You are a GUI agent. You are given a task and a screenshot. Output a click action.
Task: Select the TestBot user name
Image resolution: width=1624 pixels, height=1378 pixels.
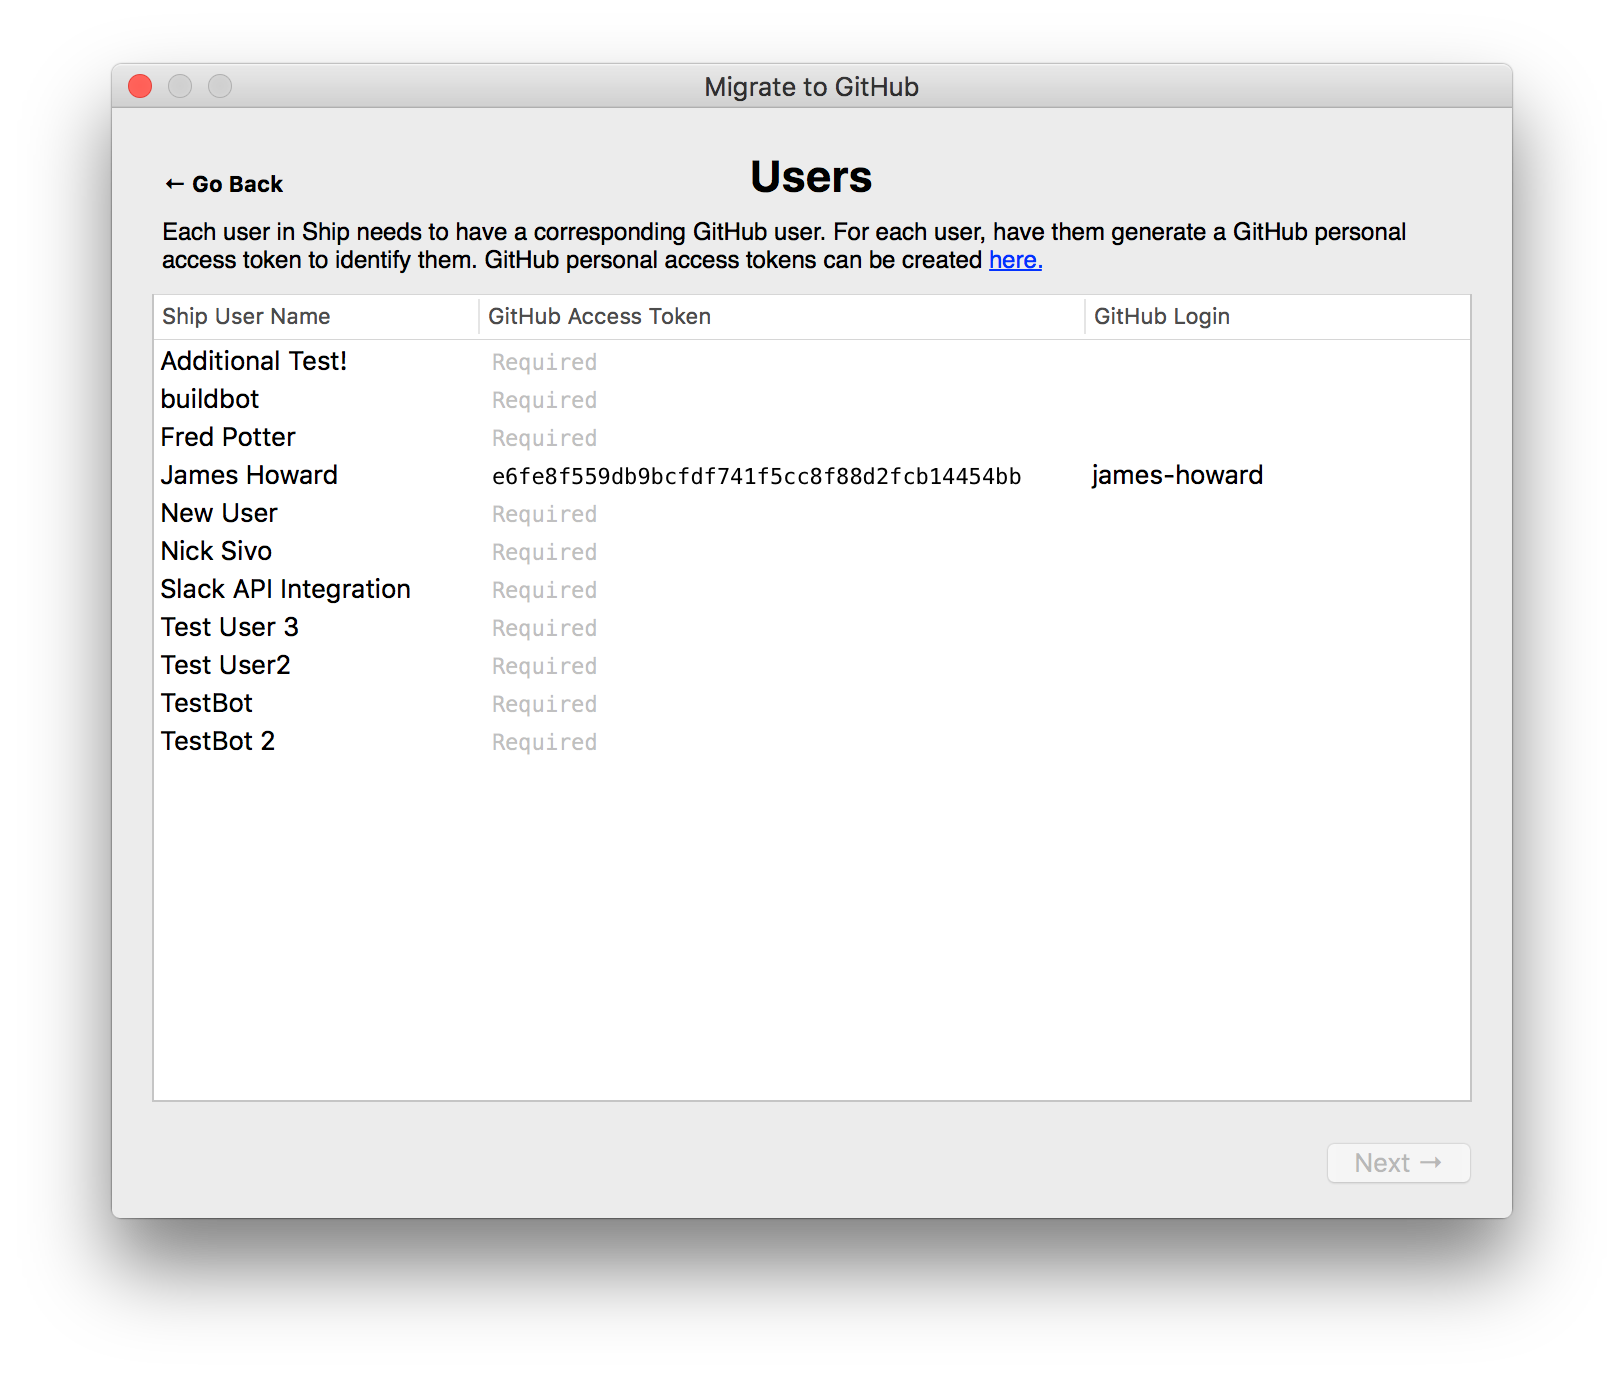pyautogui.click(x=207, y=703)
